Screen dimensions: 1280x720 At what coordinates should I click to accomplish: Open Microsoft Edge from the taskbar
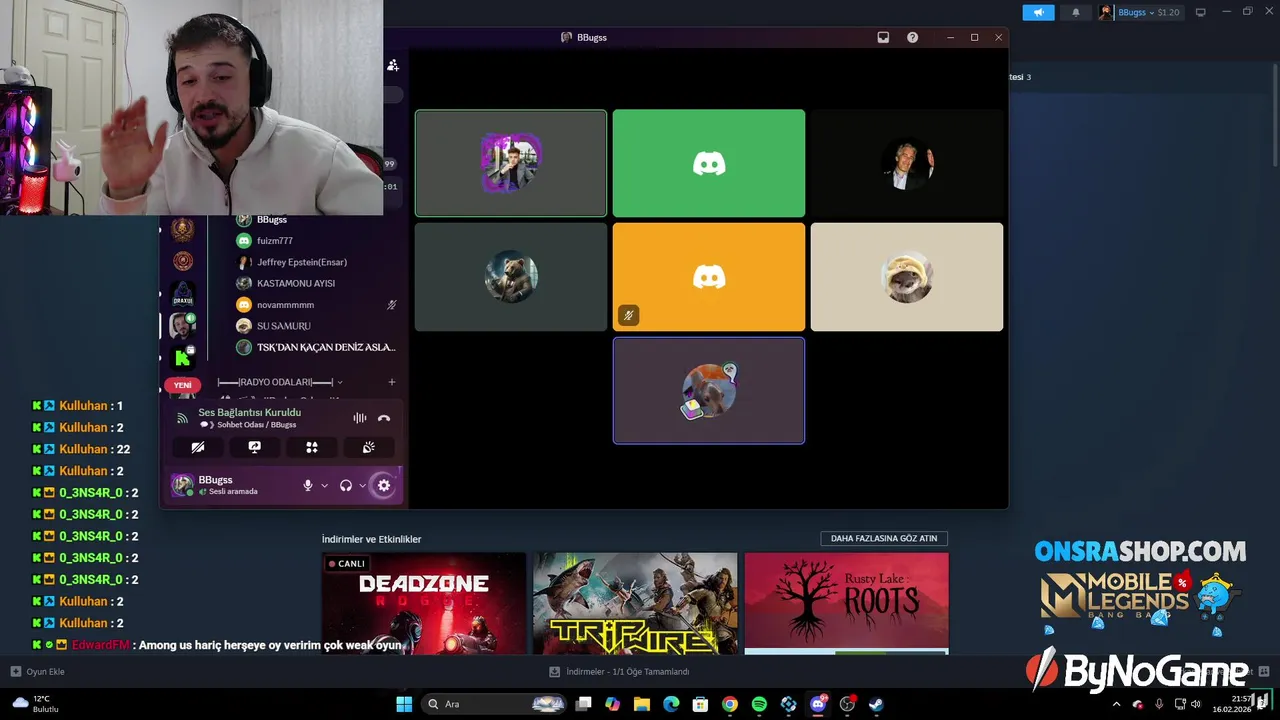(x=671, y=704)
